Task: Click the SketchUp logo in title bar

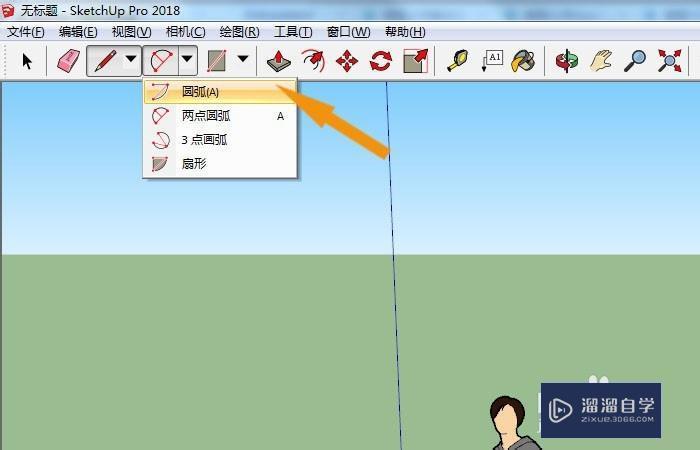Action: pyautogui.click(x=8, y=11)
